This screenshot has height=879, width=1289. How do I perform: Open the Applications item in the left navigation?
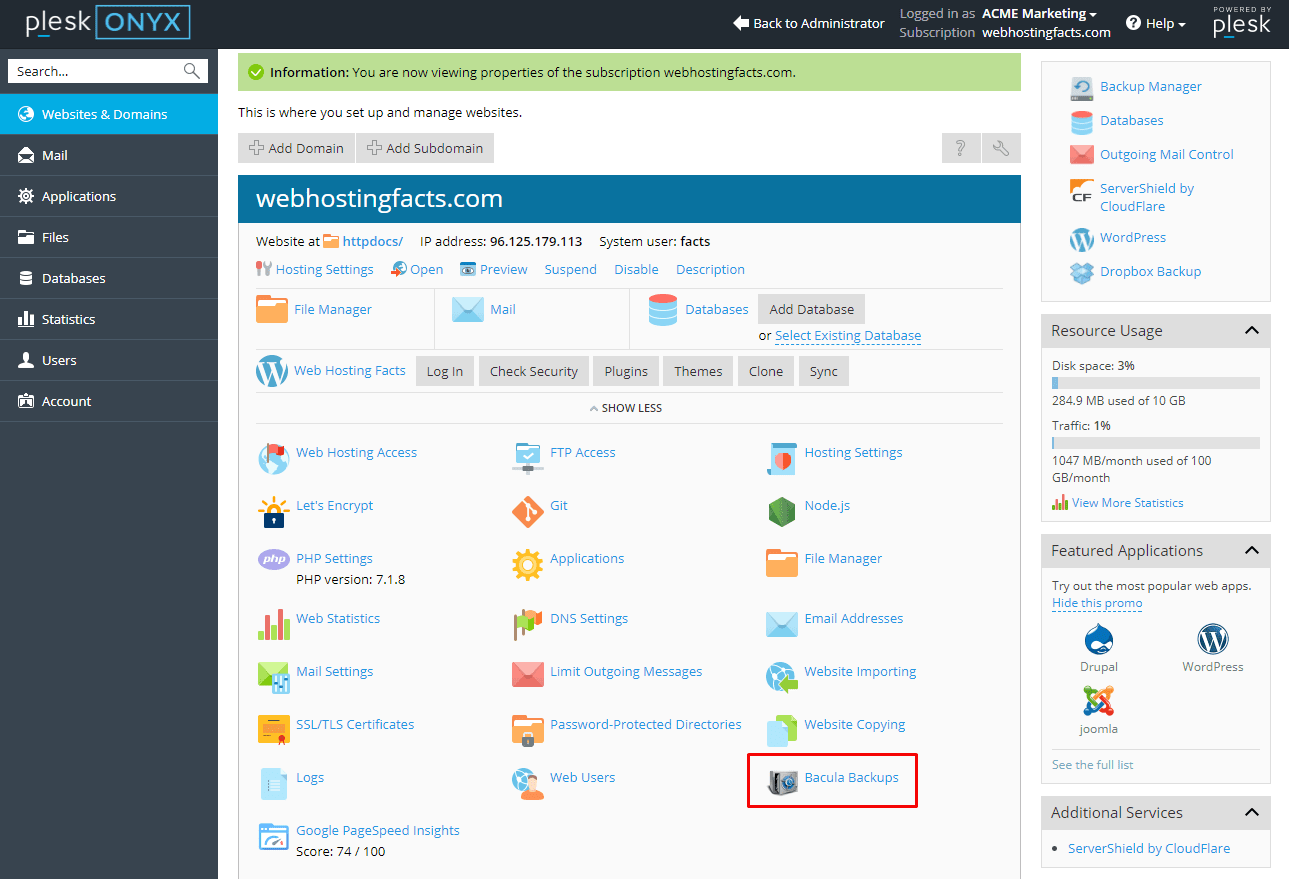coord(109,196)
